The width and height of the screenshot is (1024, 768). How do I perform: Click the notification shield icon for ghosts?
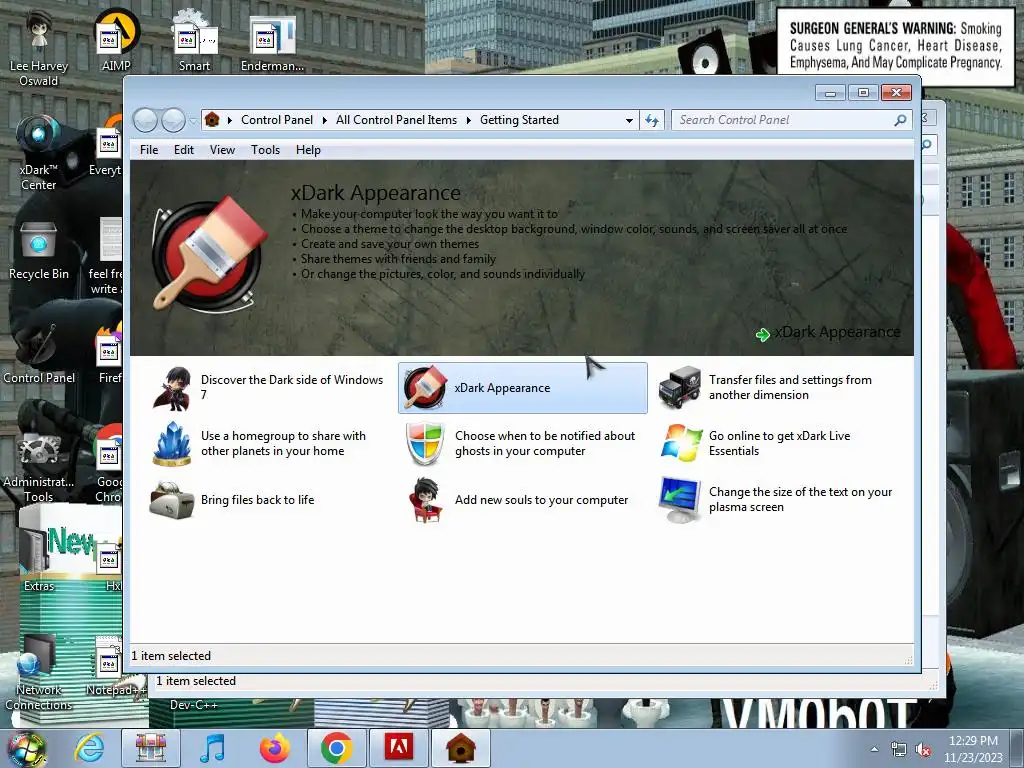(425, 443)
